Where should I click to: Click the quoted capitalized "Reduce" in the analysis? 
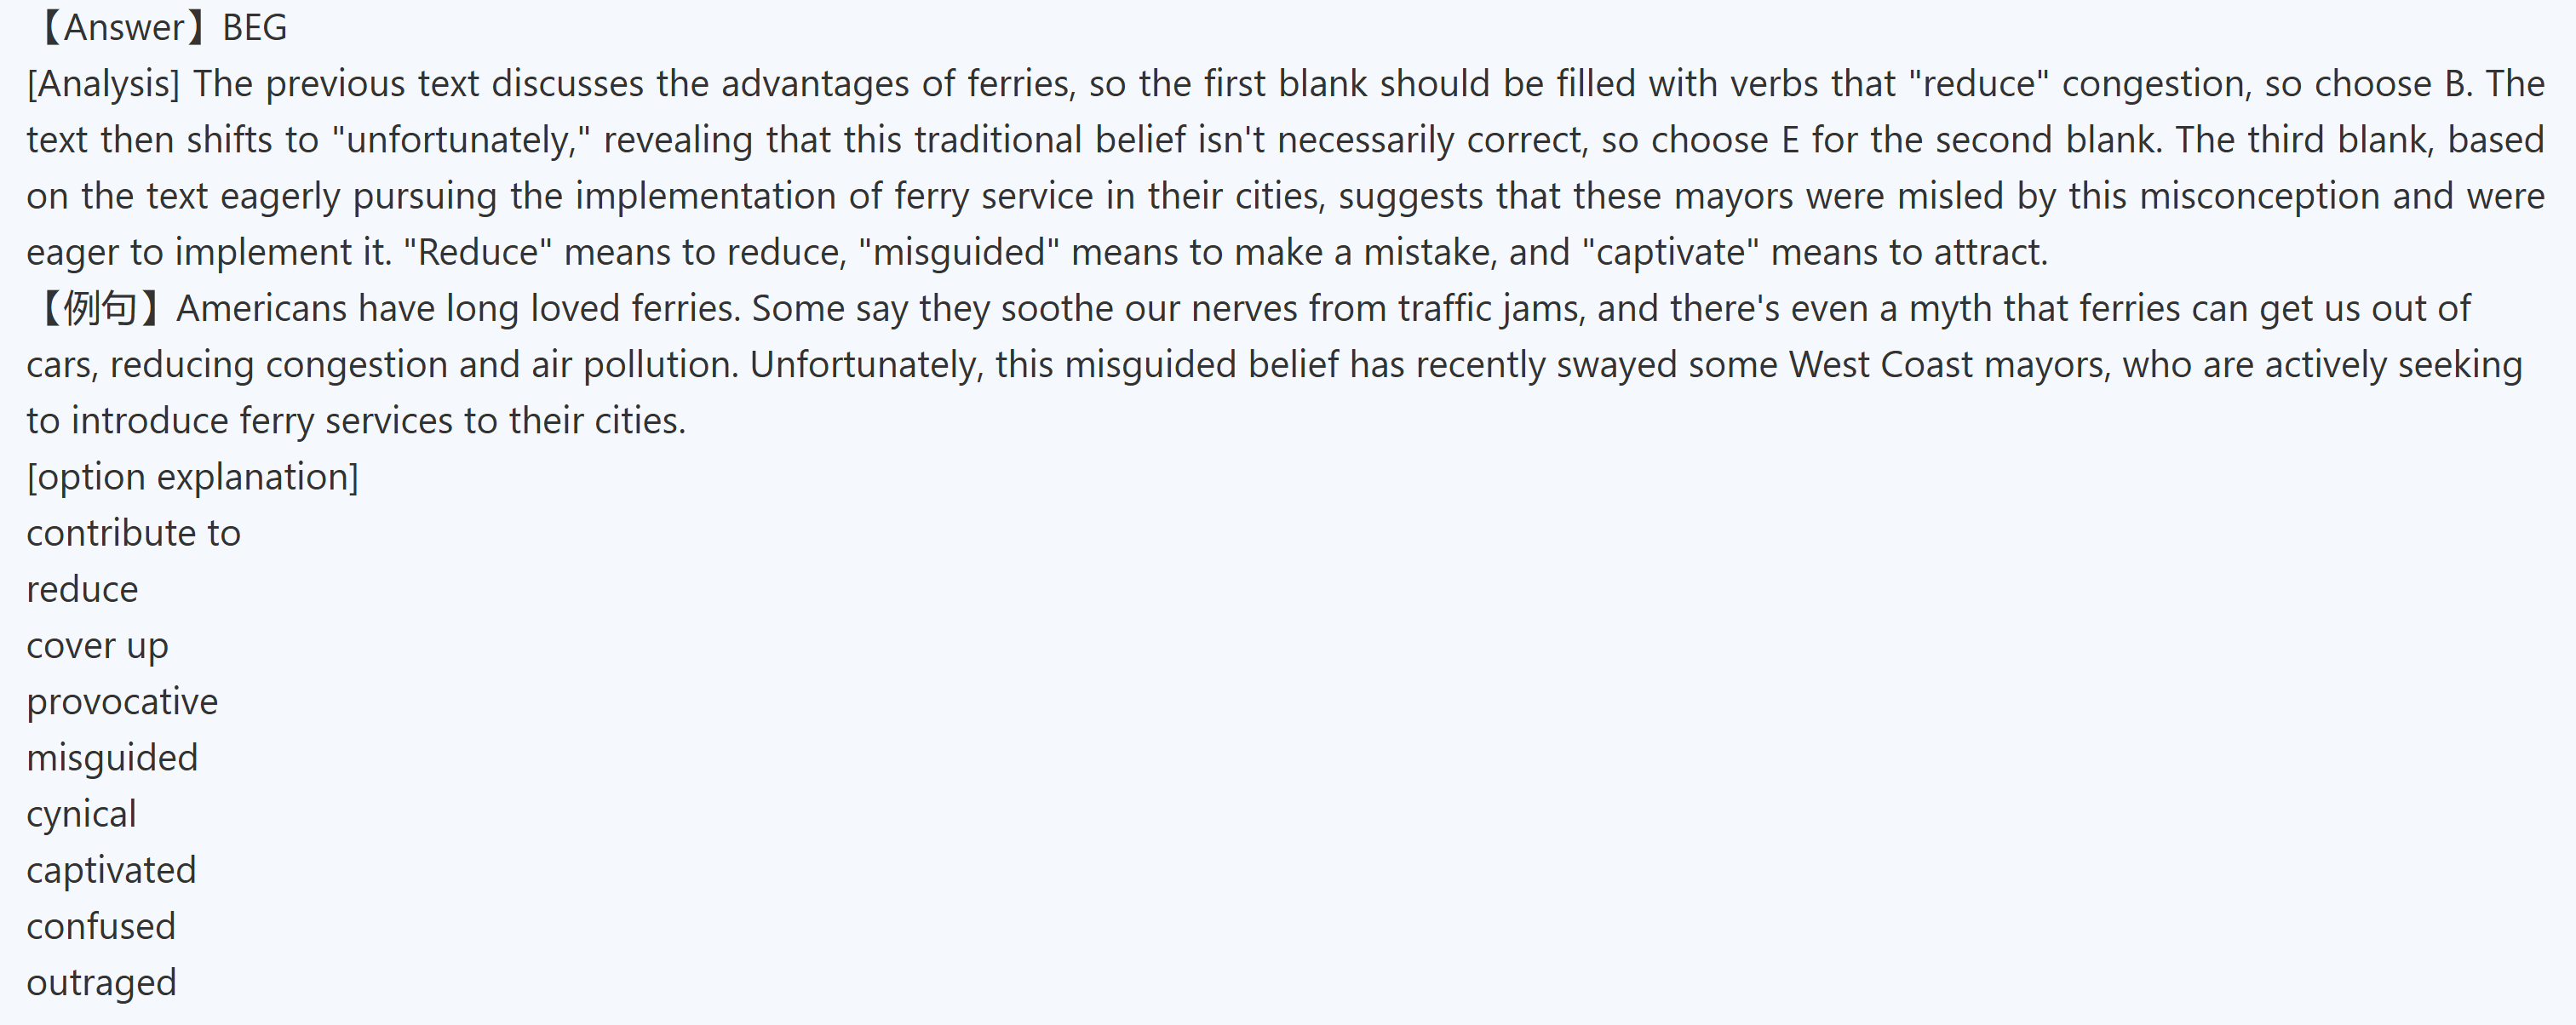click(477, 252)
